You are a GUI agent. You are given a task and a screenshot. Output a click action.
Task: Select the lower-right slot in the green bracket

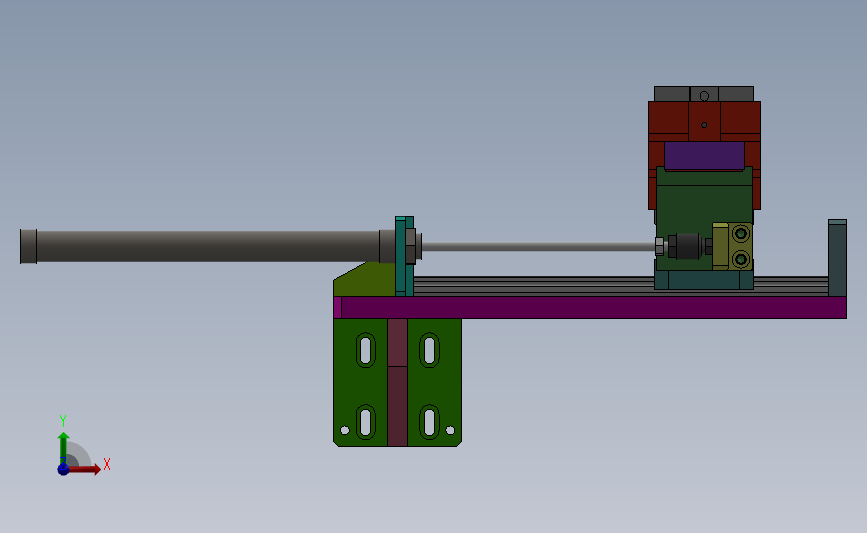430,422
